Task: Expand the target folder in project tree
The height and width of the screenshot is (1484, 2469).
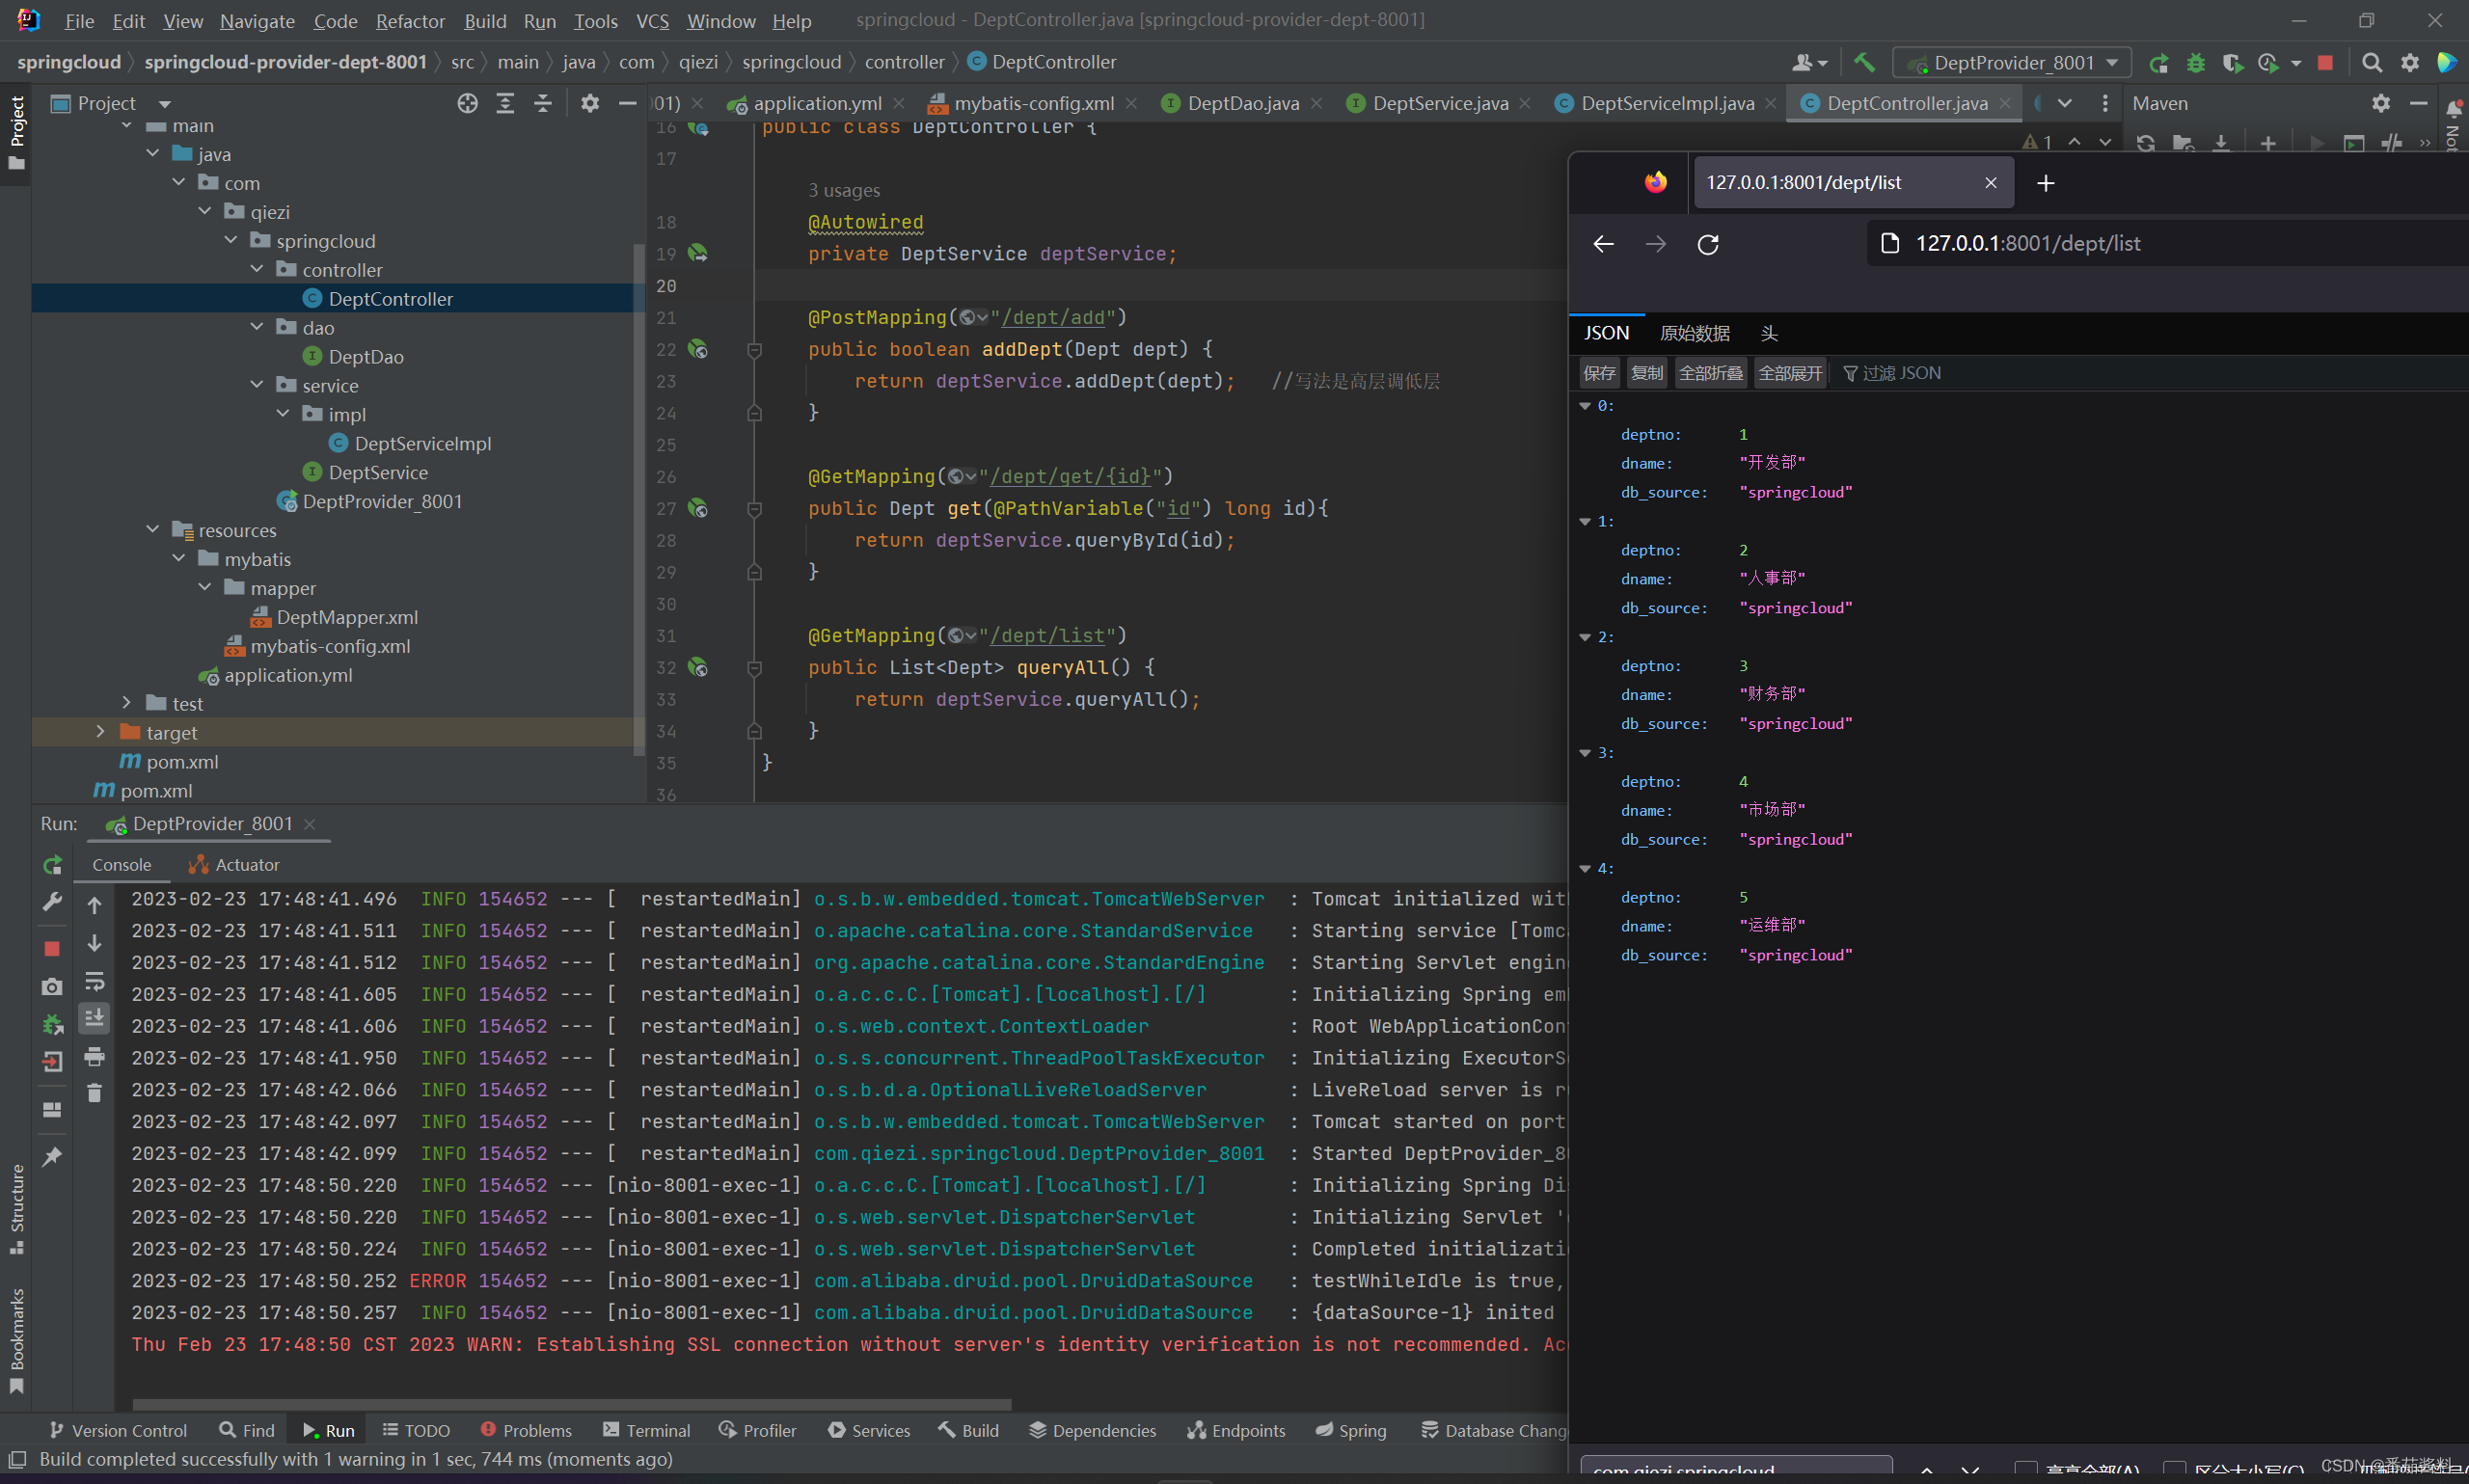Action: pos(100,732)
